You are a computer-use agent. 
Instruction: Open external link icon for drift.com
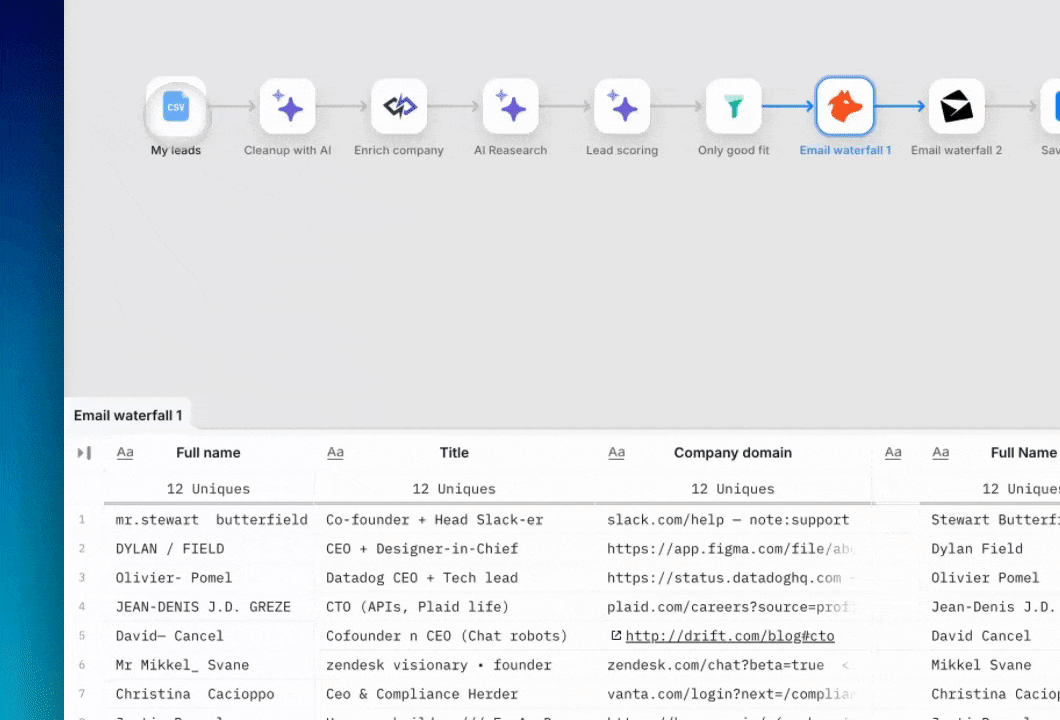pyautogui.click(x=616, y=635)
